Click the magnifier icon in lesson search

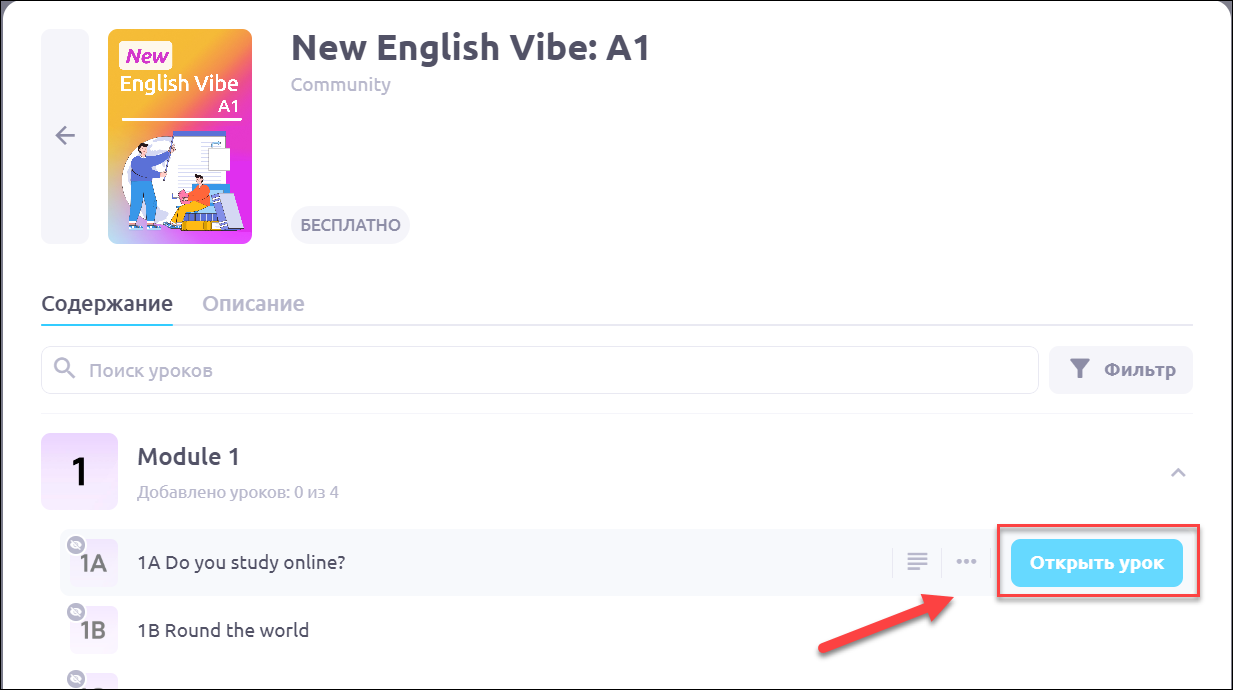(65, 369)
